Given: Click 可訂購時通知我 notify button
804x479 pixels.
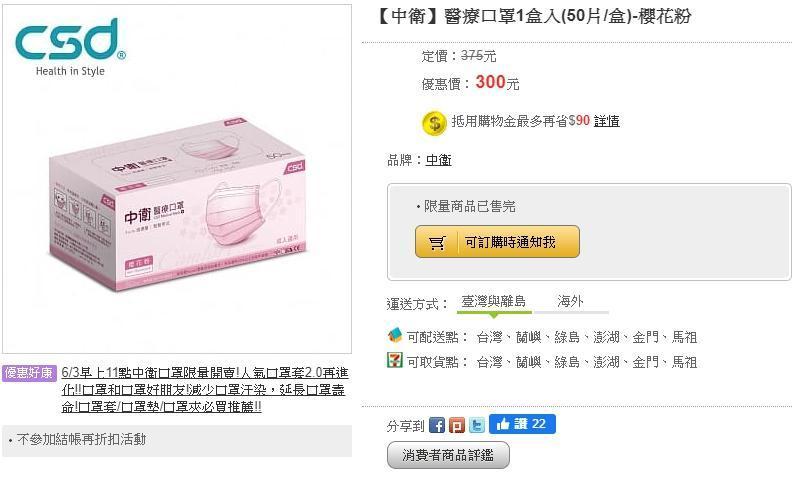Looking at the screenshot, I should point(497,242).
